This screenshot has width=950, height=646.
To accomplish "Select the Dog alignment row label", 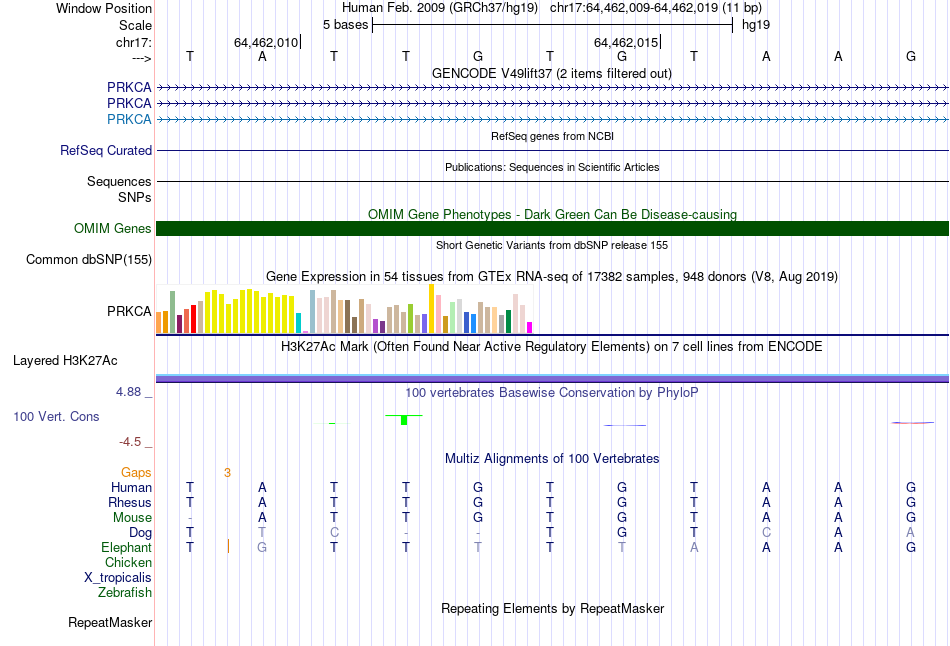I will pos(141,533).
